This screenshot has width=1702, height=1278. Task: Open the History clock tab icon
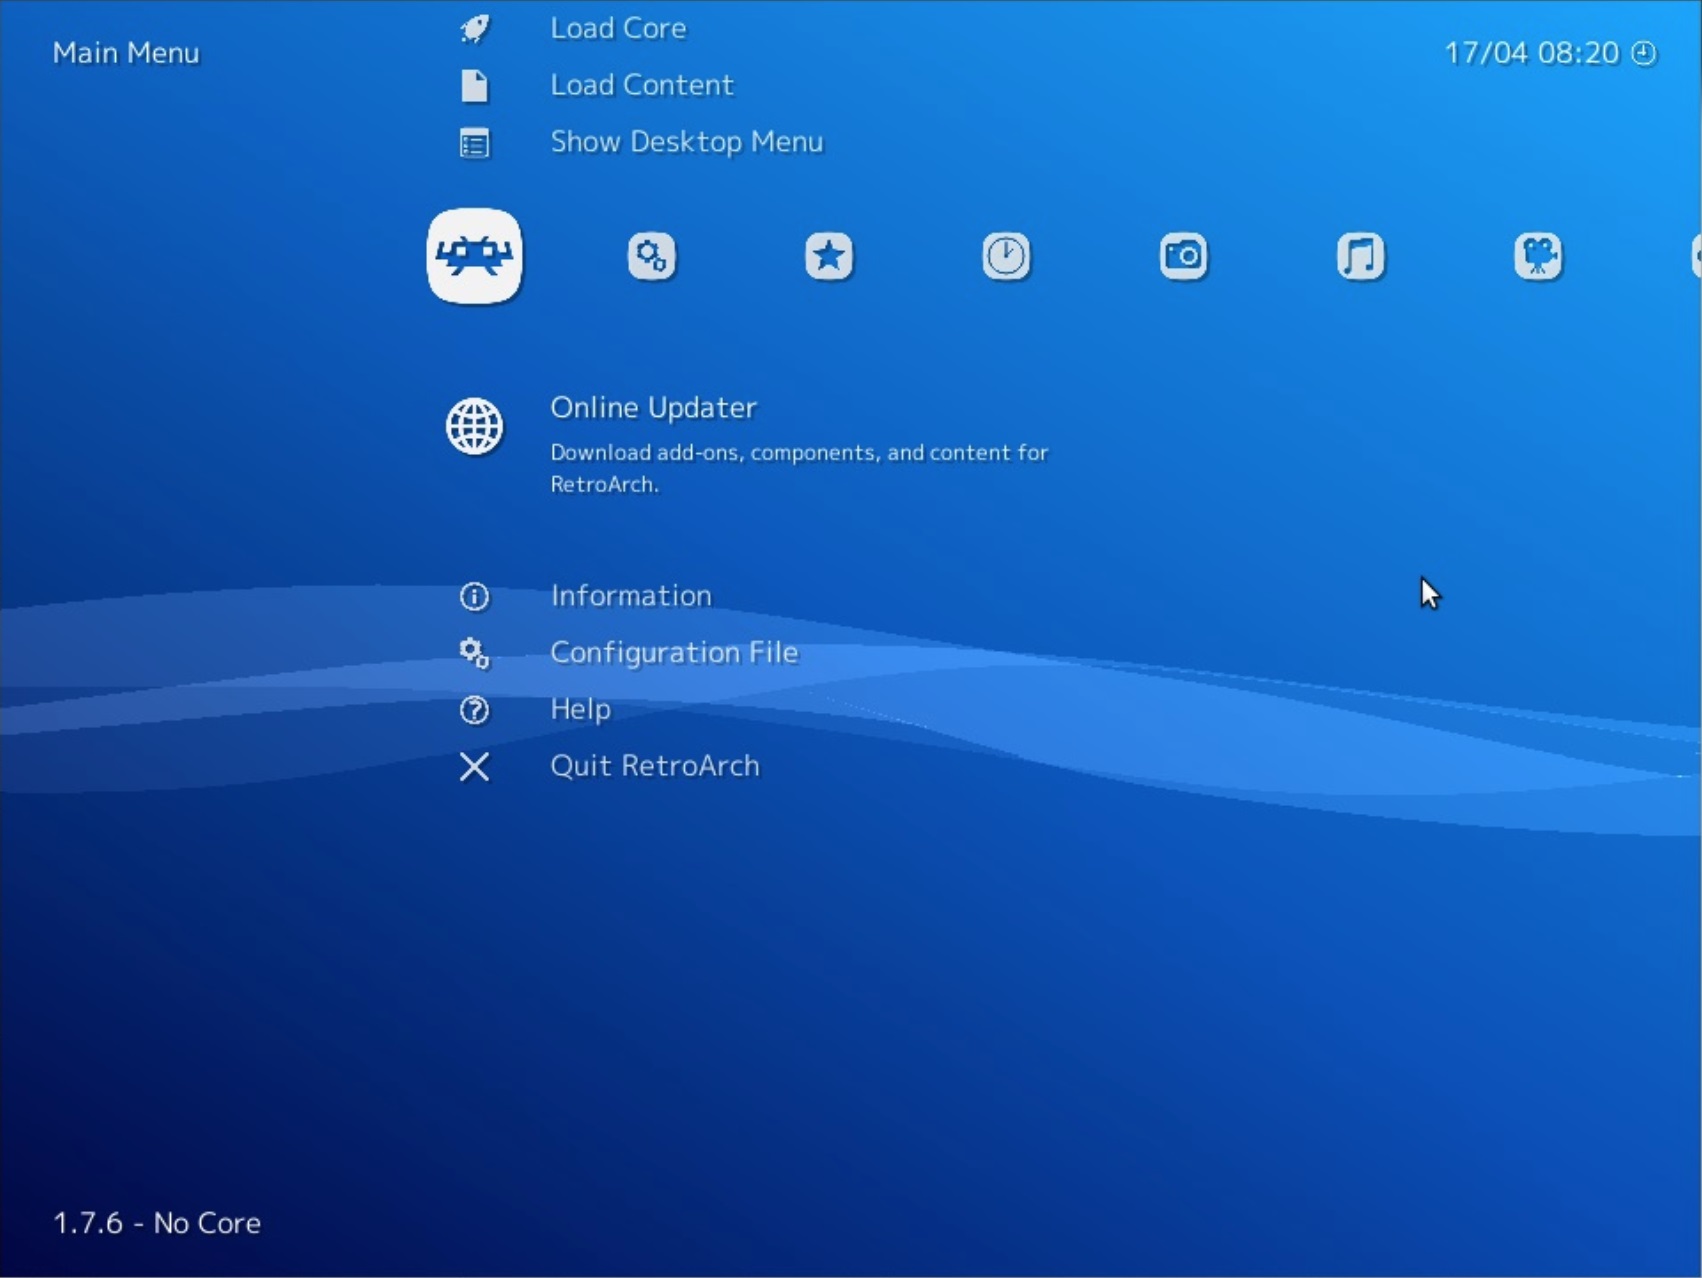(x=1006, y=256)
